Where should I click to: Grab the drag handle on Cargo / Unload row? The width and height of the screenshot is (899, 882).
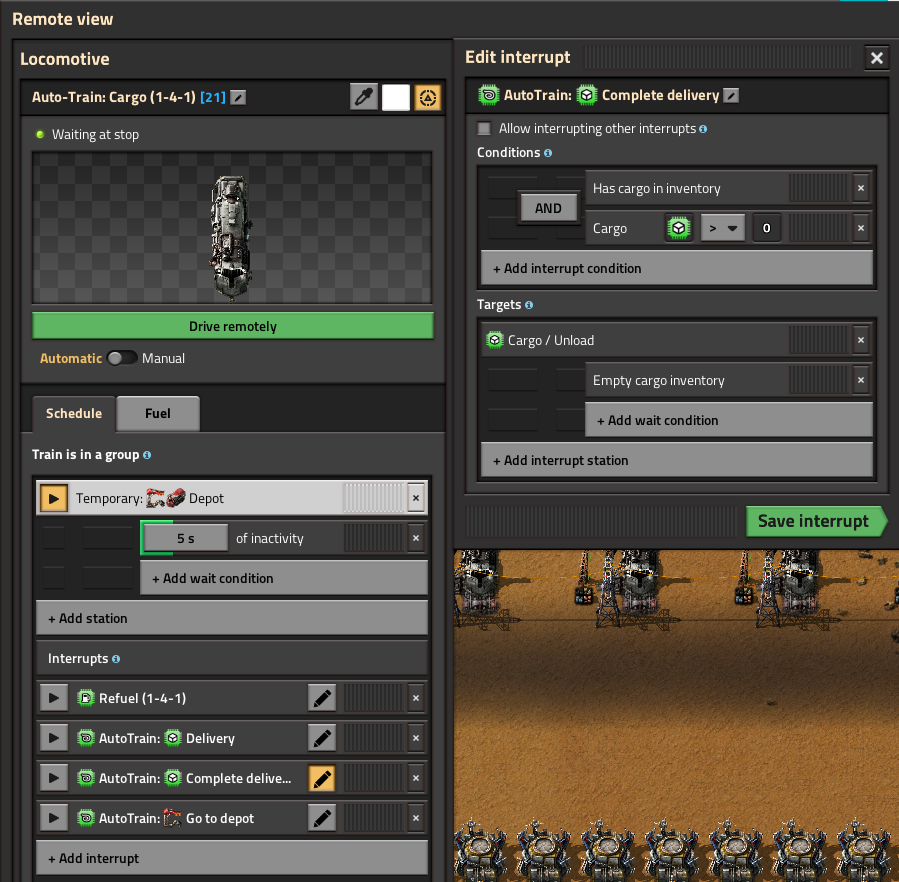pyautogui.click(x=818, y=340)
